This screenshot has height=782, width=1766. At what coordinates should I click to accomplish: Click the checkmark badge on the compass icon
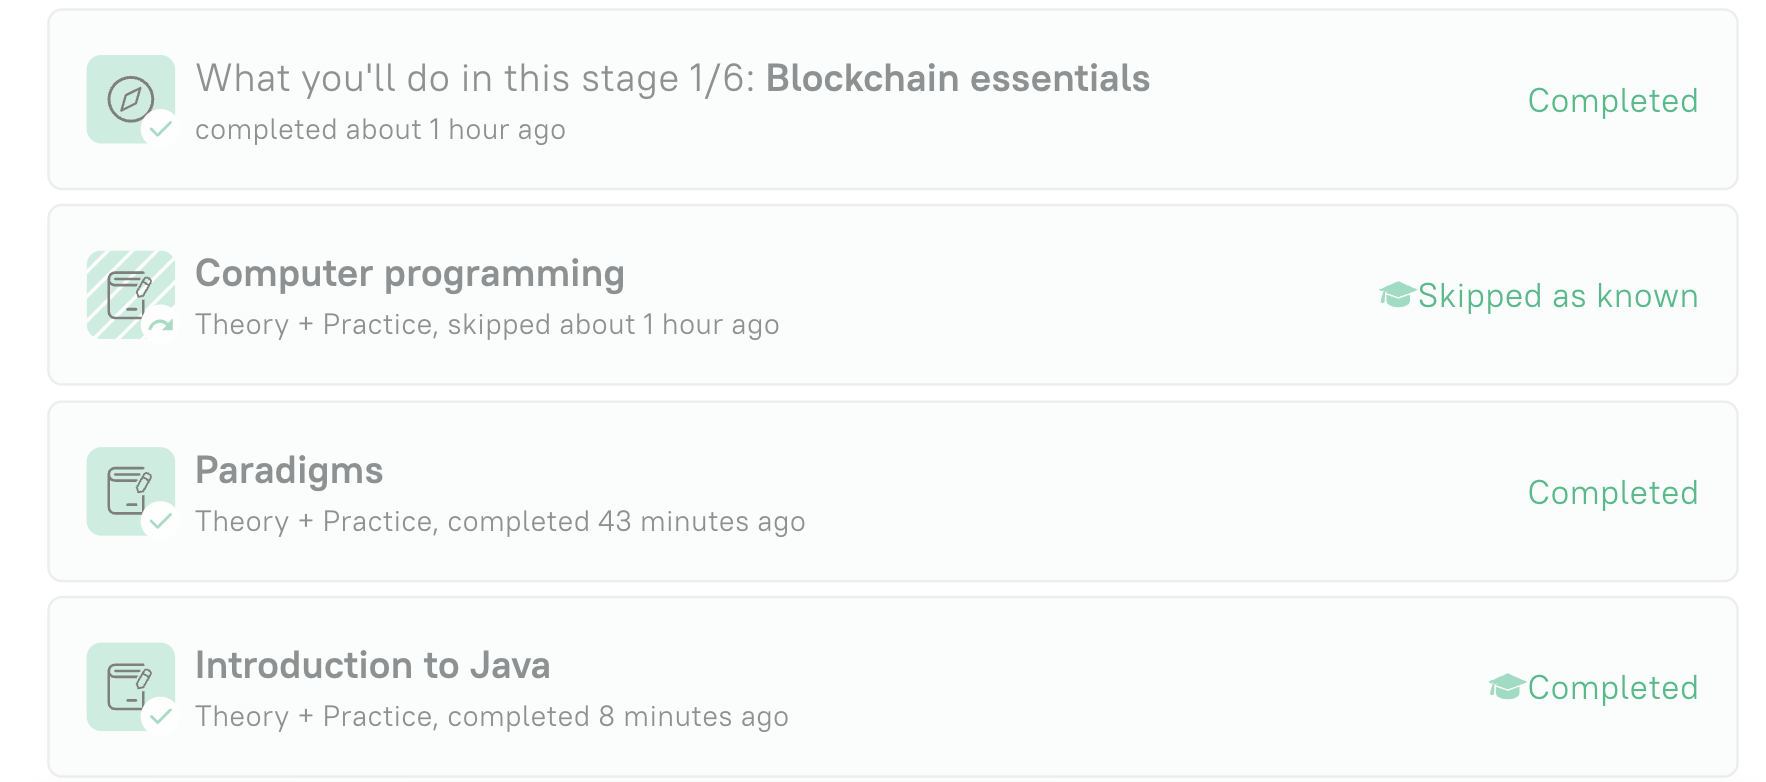point(160,128)
